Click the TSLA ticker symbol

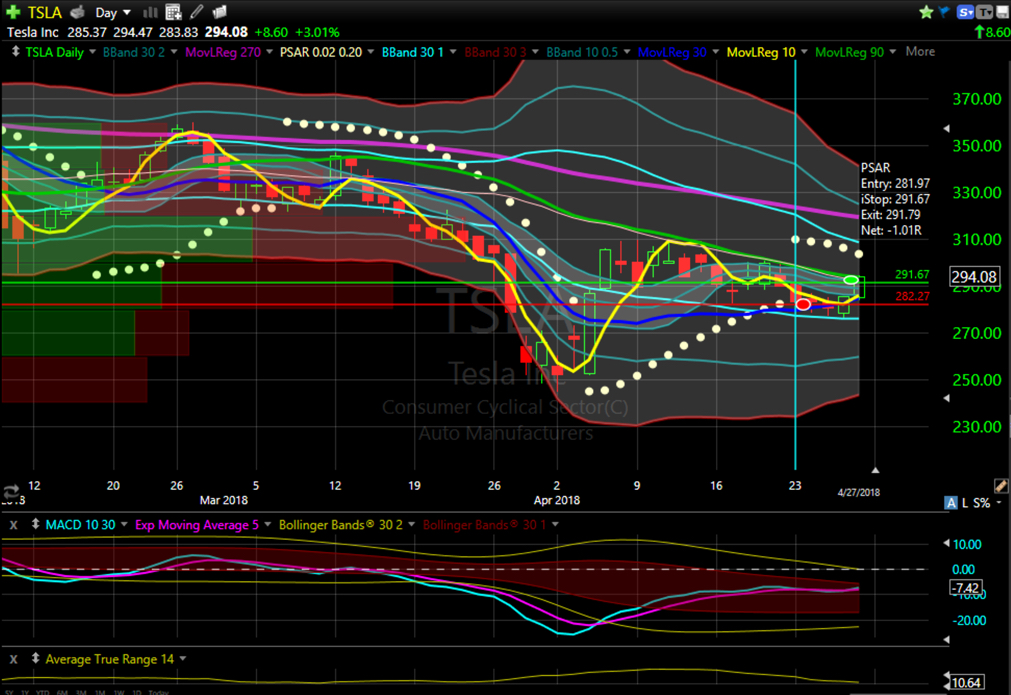coord(44,12)
